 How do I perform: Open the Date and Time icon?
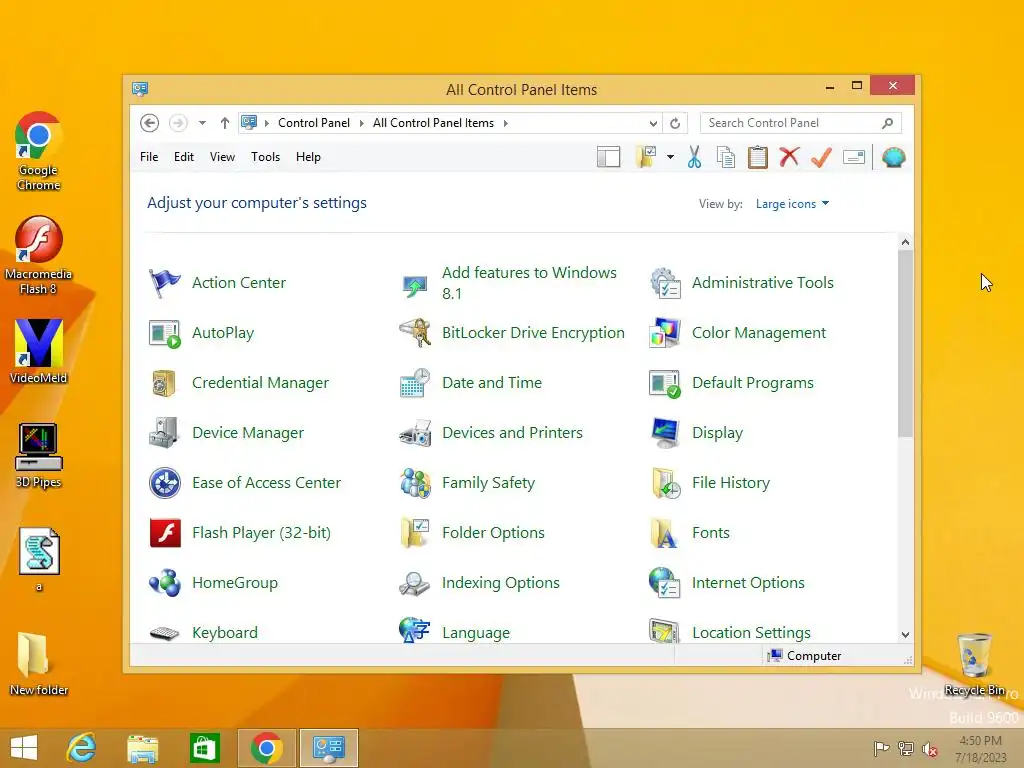[x=415, y=383]
